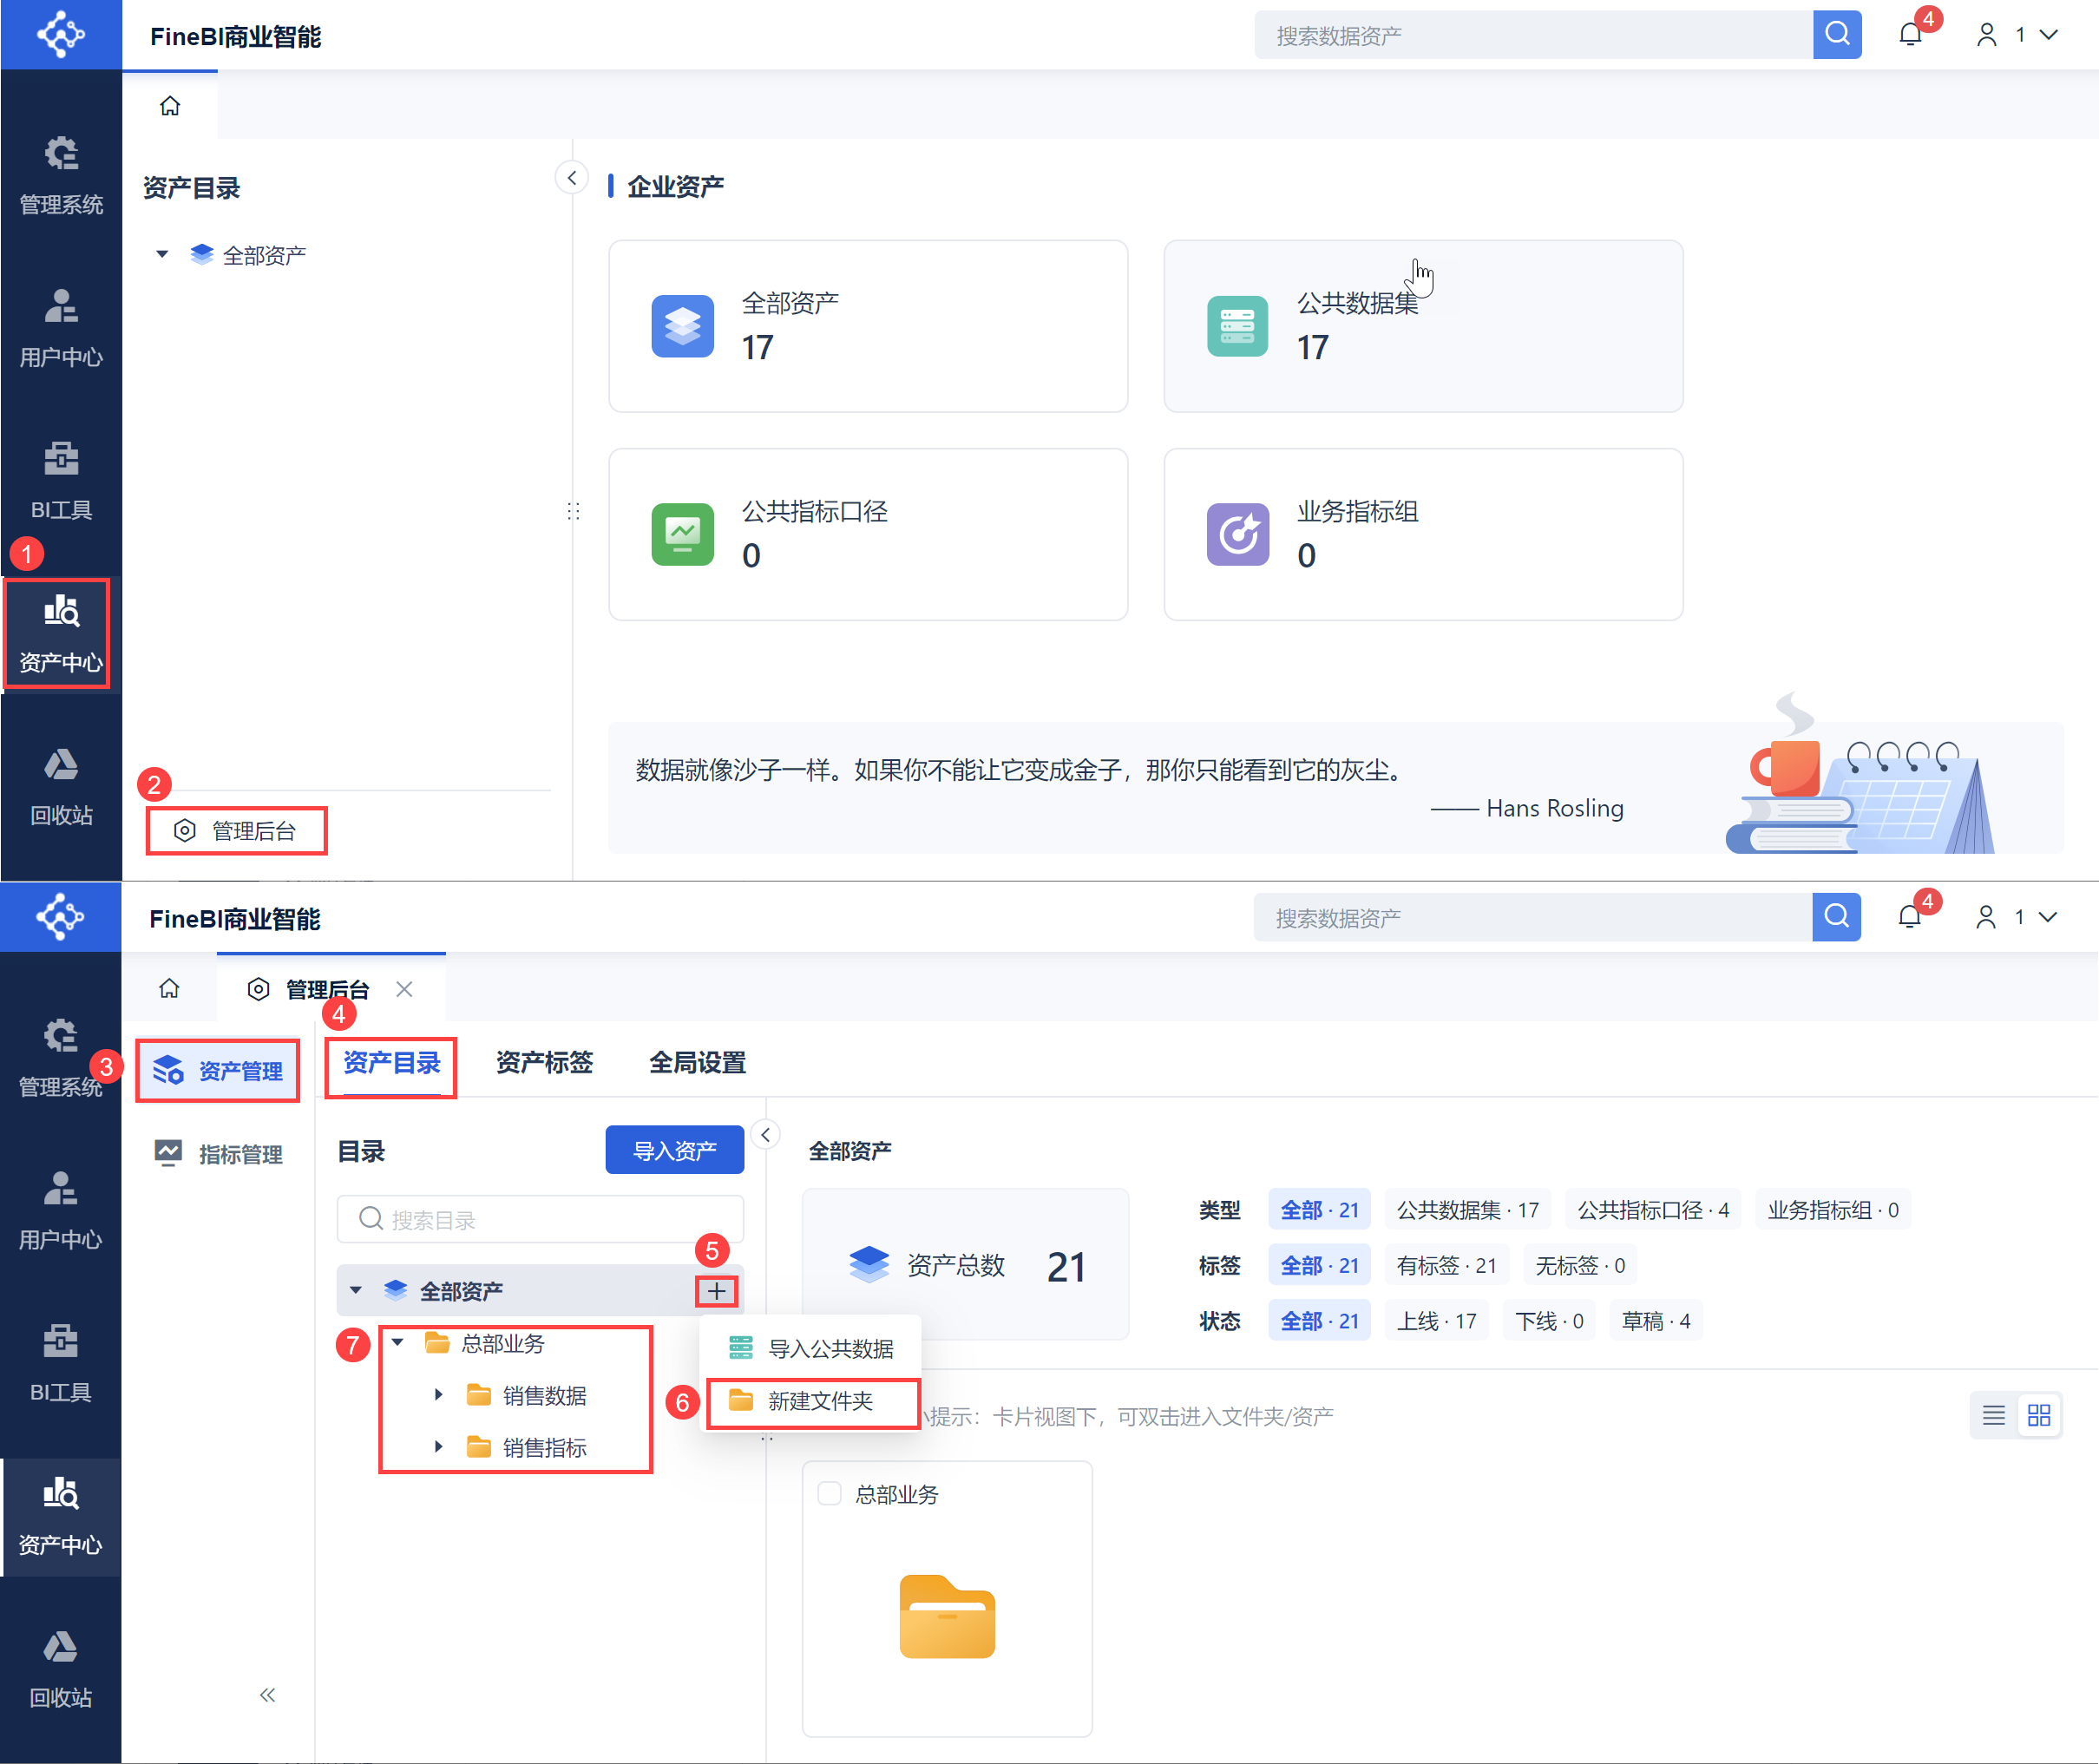Image resolution: width=2099 pixels, height=1764 pixels.
Task: Click the 导入资产 button
Action: tap(675, 1150)
